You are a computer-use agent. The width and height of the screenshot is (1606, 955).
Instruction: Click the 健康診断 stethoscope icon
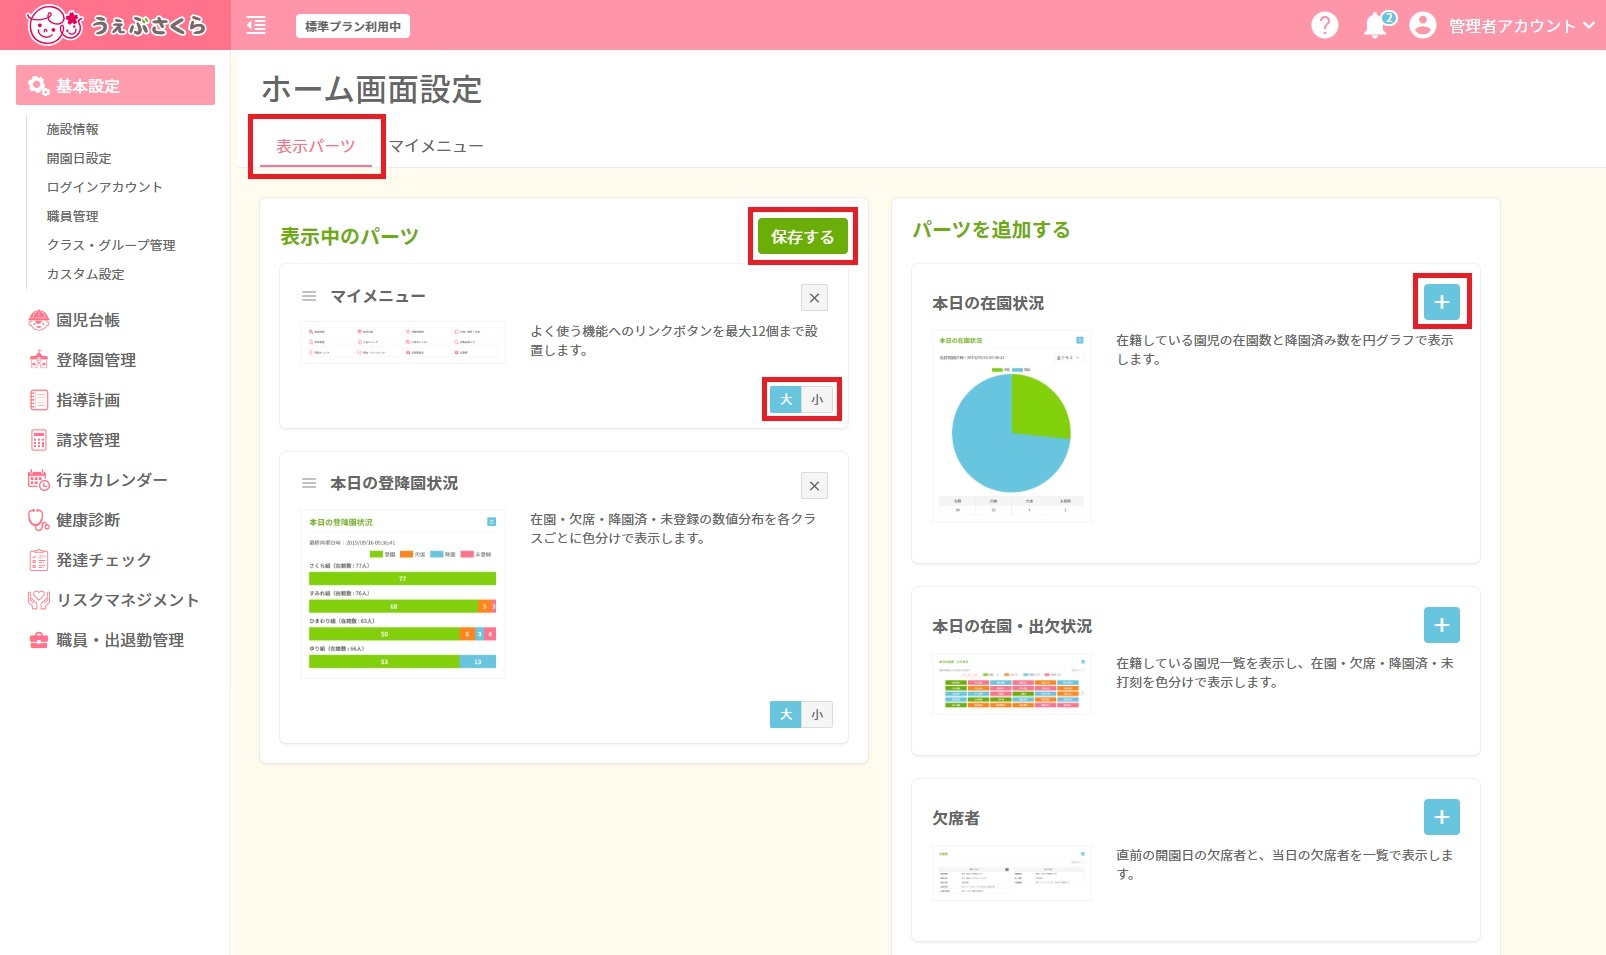[38, 520]
